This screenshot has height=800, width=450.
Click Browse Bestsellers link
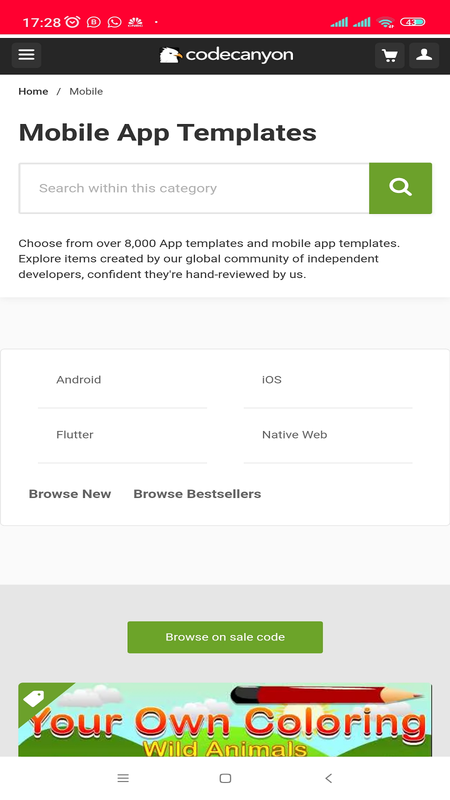[197, 494]
